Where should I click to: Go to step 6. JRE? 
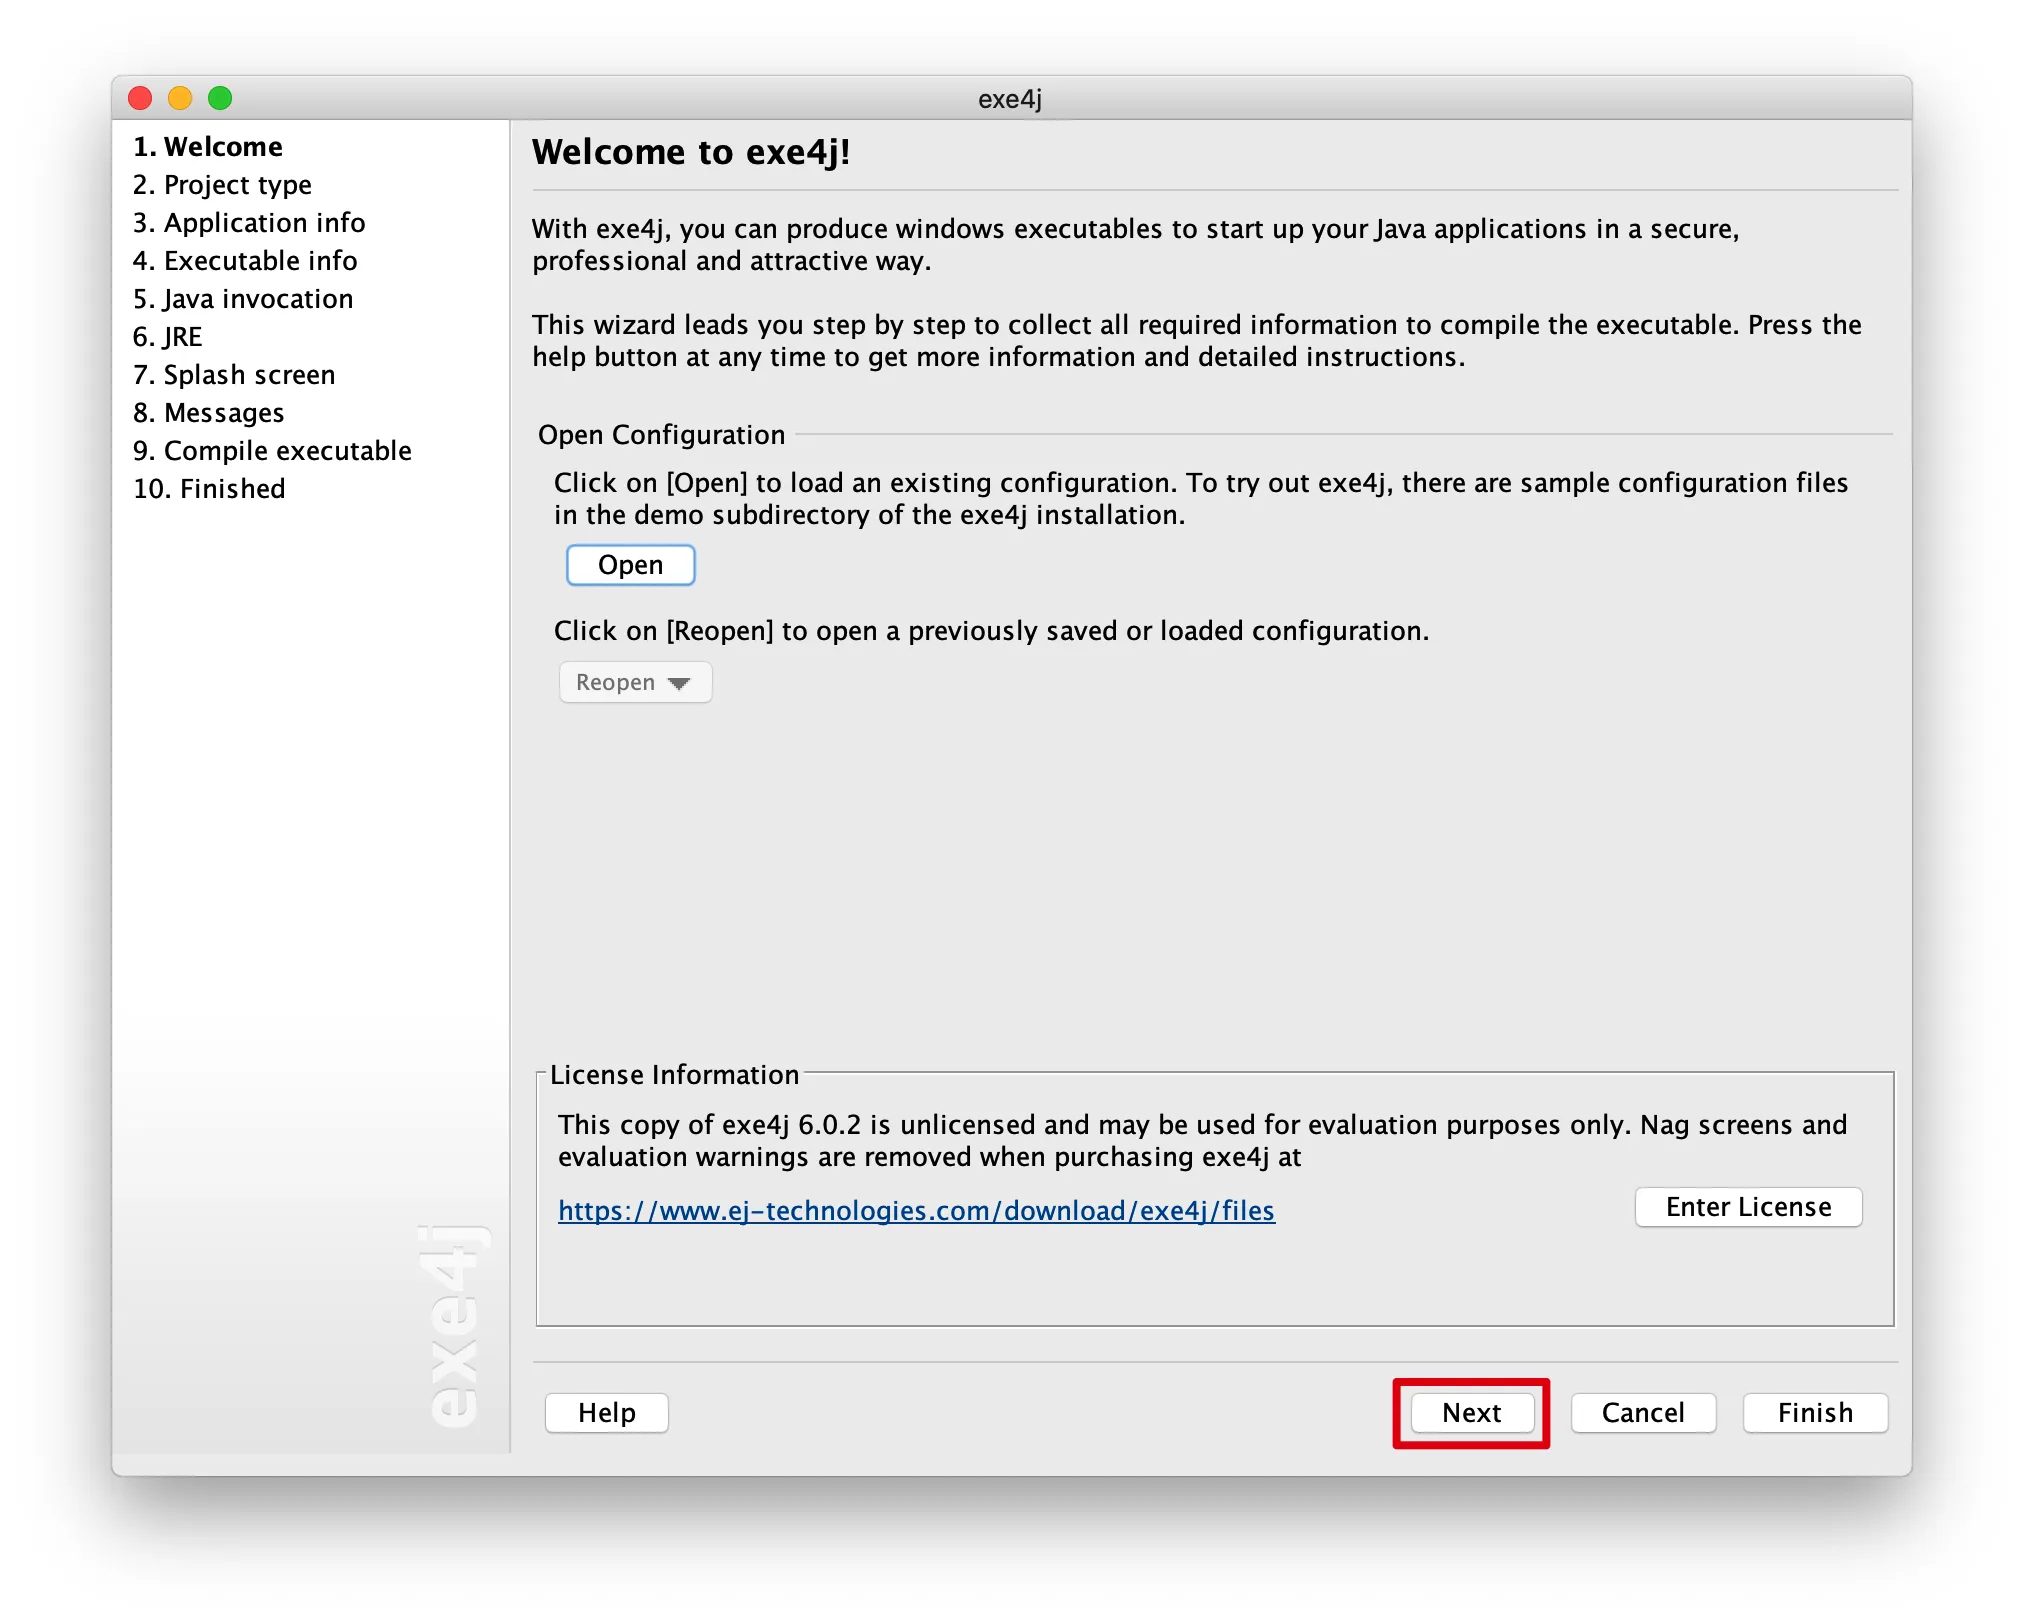click(168, 336)
